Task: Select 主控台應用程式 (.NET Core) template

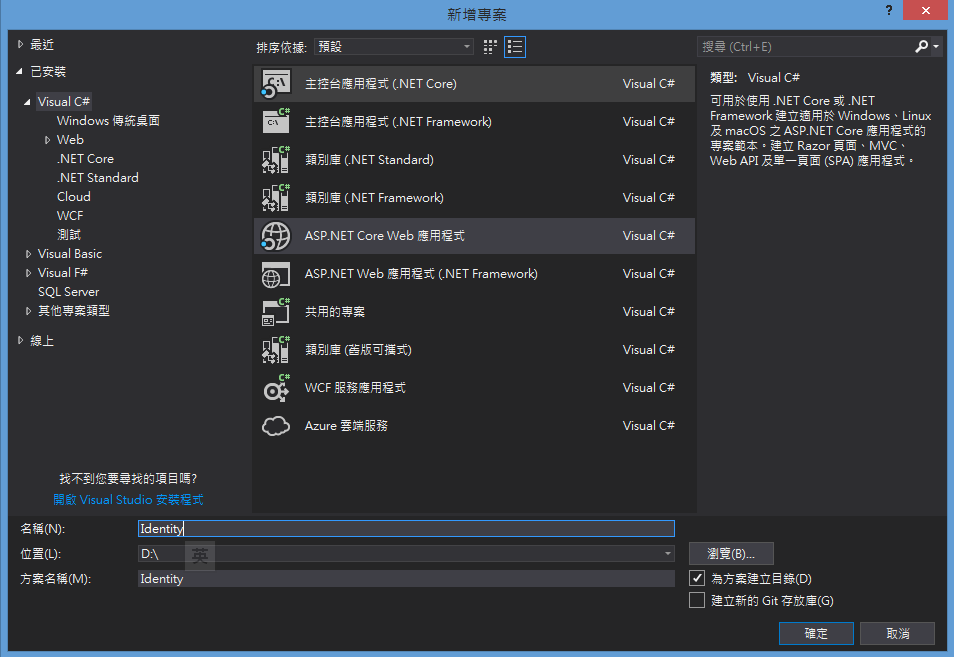Action: click(x=474, y=84)
